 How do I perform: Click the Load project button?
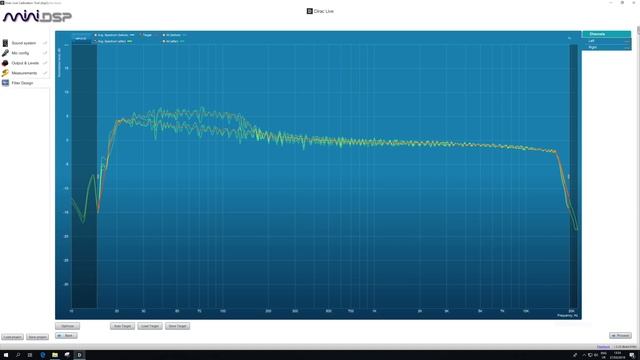(13, 337)
